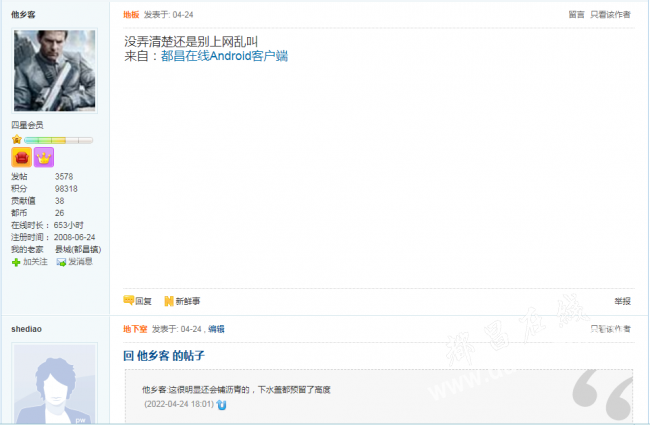Show only this author on 地板 post
Viewport: 650px width, 425px height.
coord(610,15)
